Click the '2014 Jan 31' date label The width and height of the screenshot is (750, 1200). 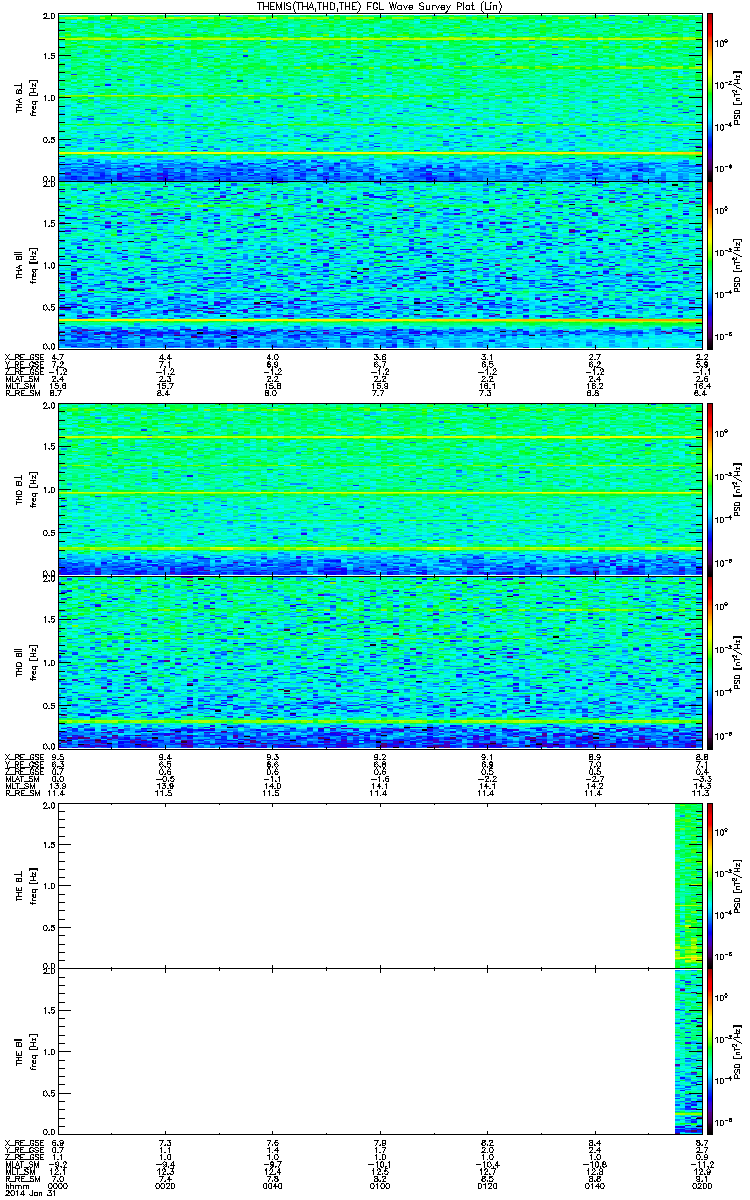point(28,1194)
